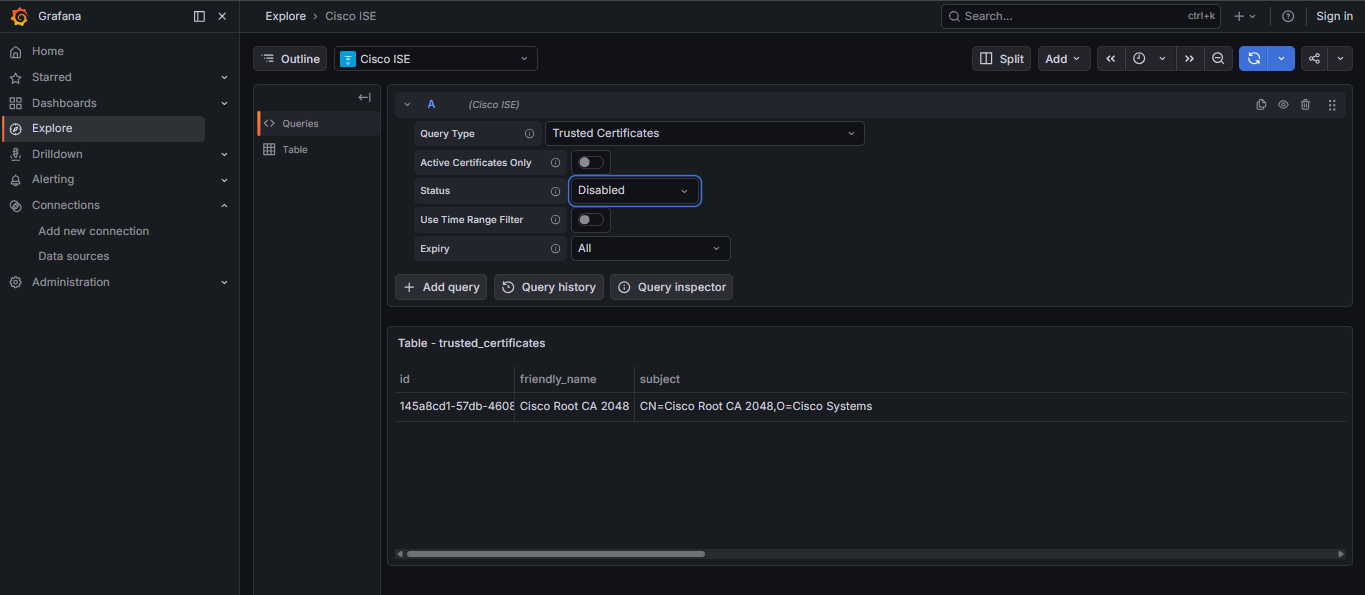Open the Starred section
Viewport: 1365px width, 595px height.
tap(52, 77)
